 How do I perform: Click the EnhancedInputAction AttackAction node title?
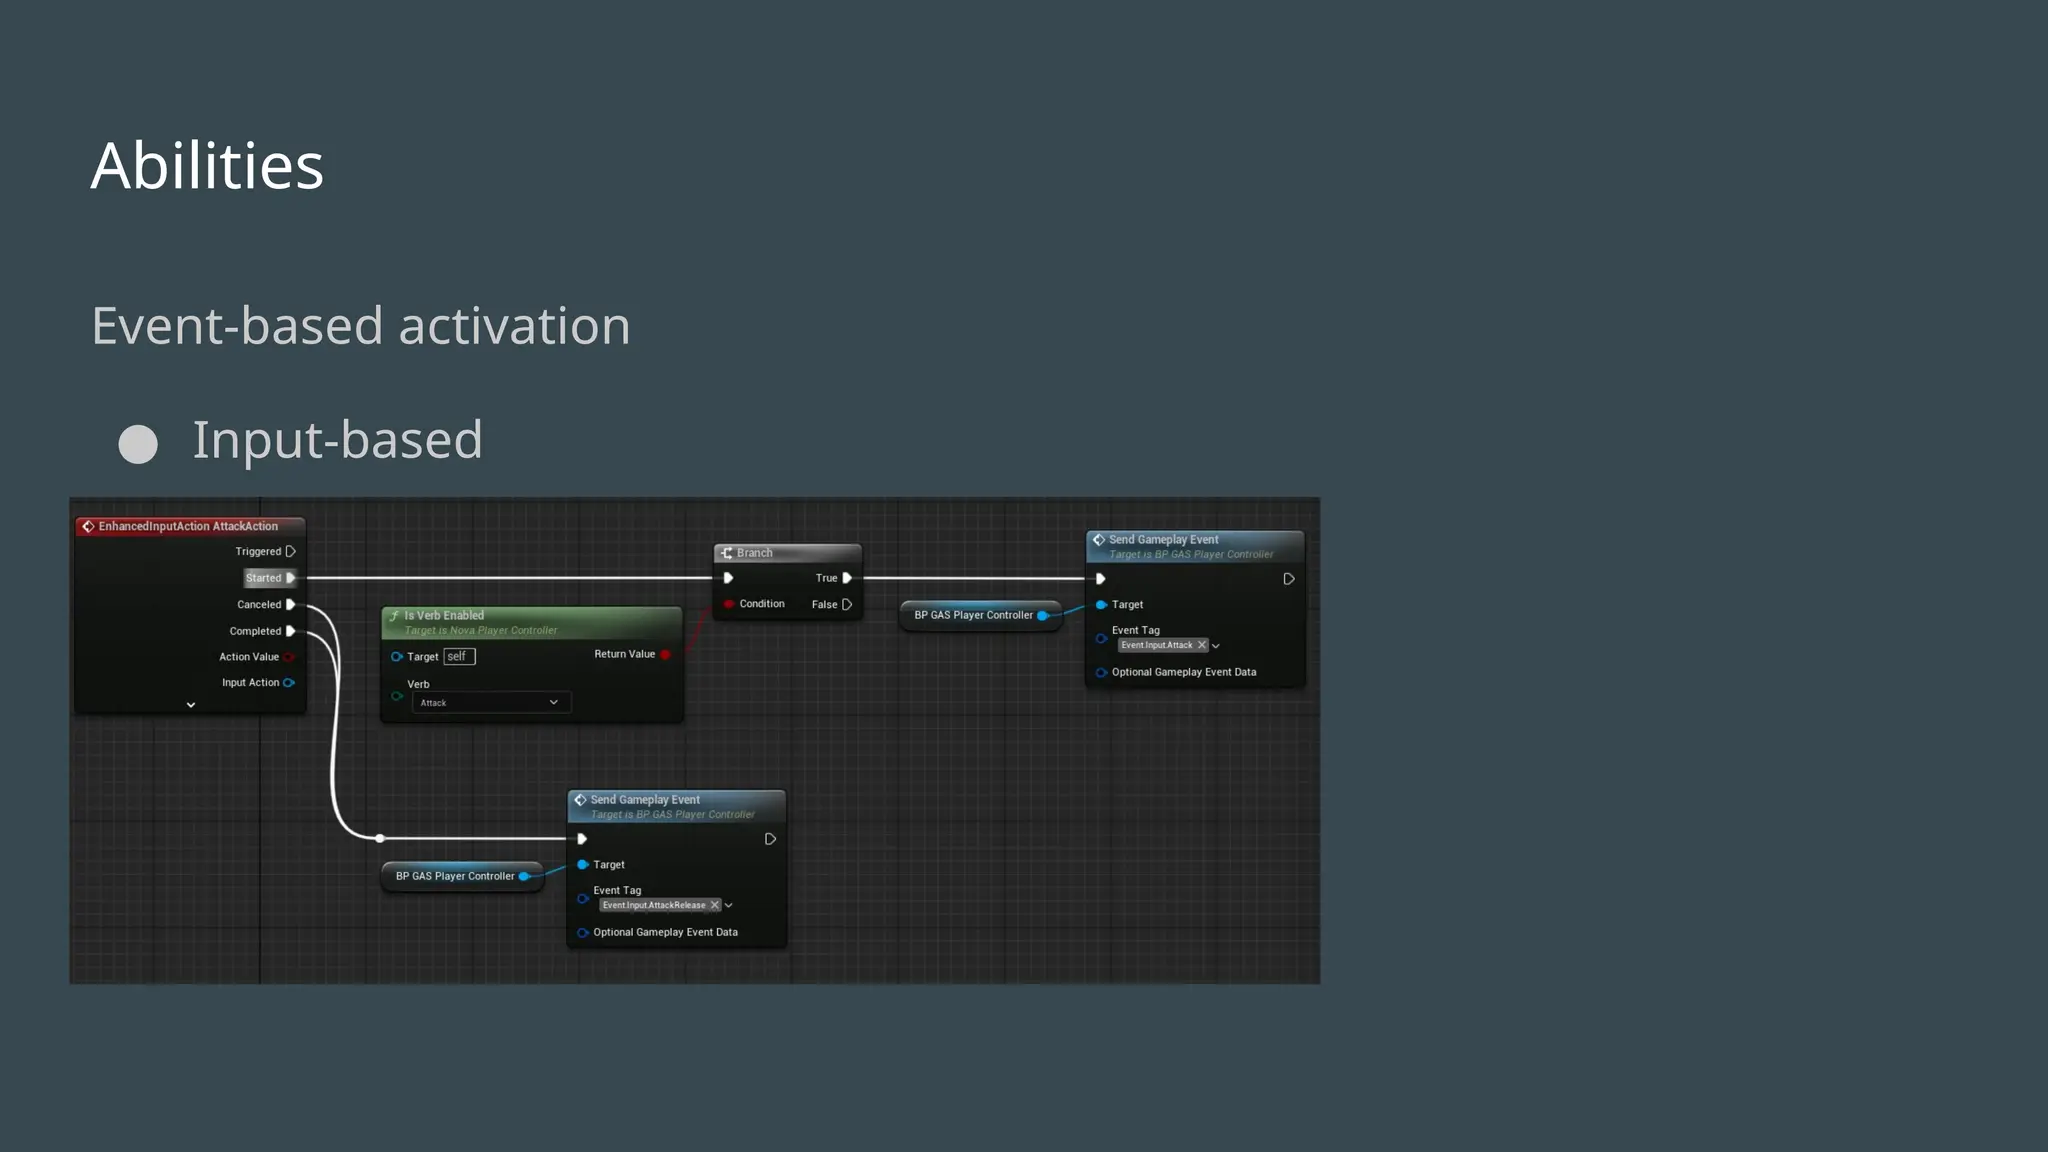(188, 526)
